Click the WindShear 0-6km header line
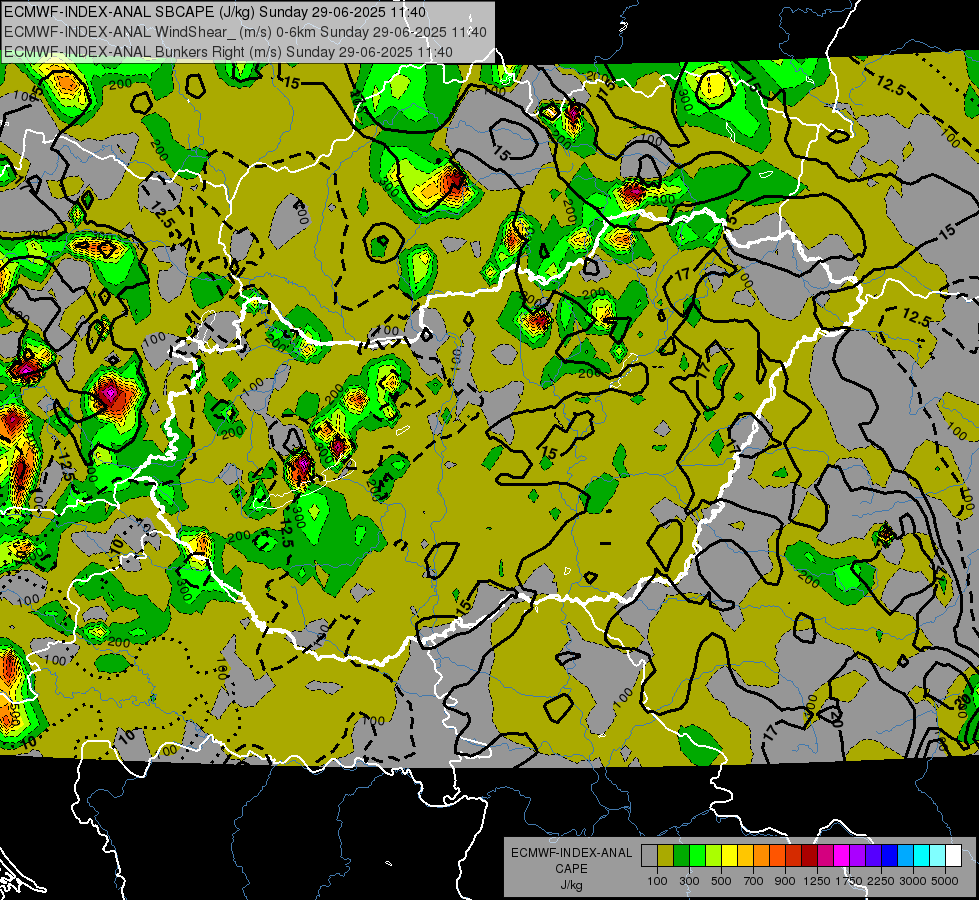Viewport: 979px width, 900px height. 245,32
